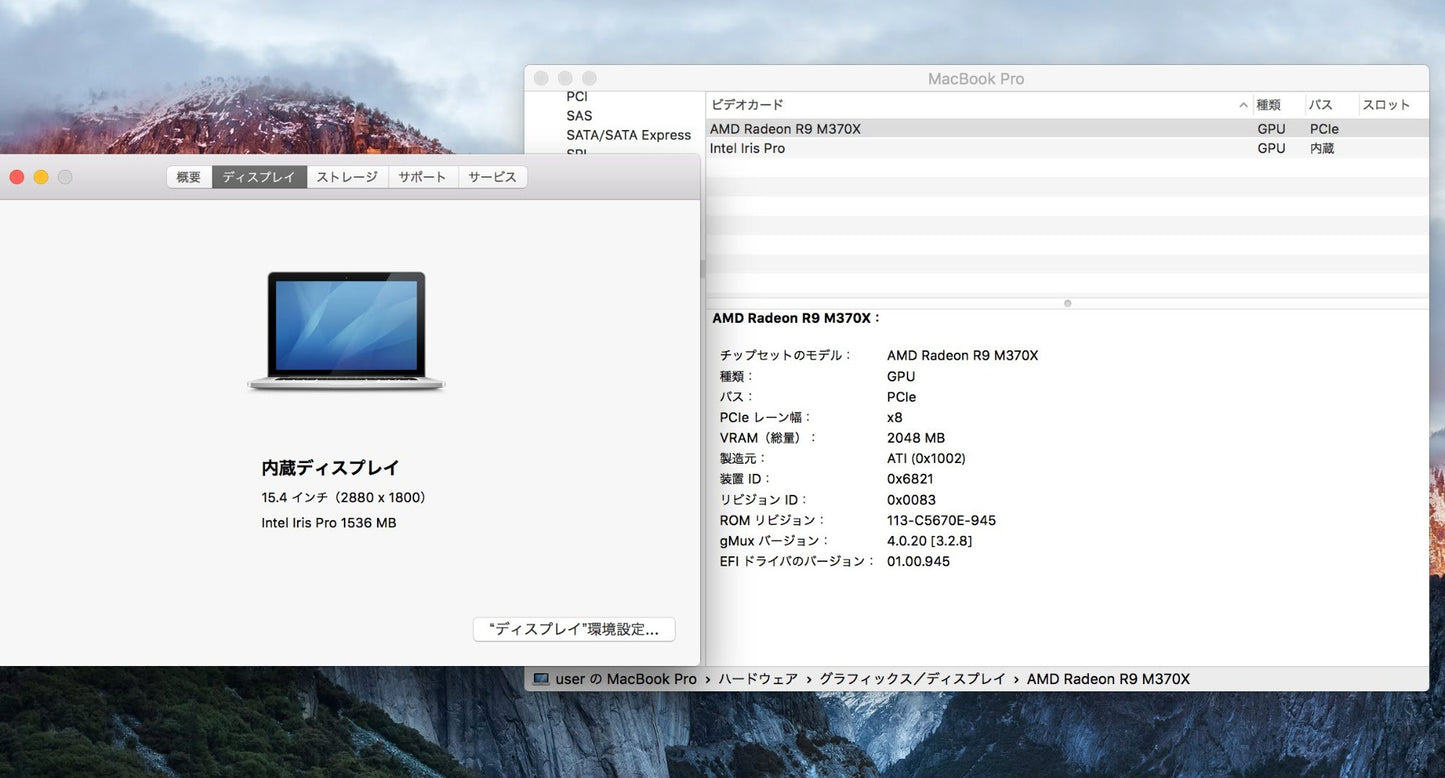Screen dimensions: 1445x778
Task: Click the PCIe lane width value x8
Action: (x=895, y=418)
